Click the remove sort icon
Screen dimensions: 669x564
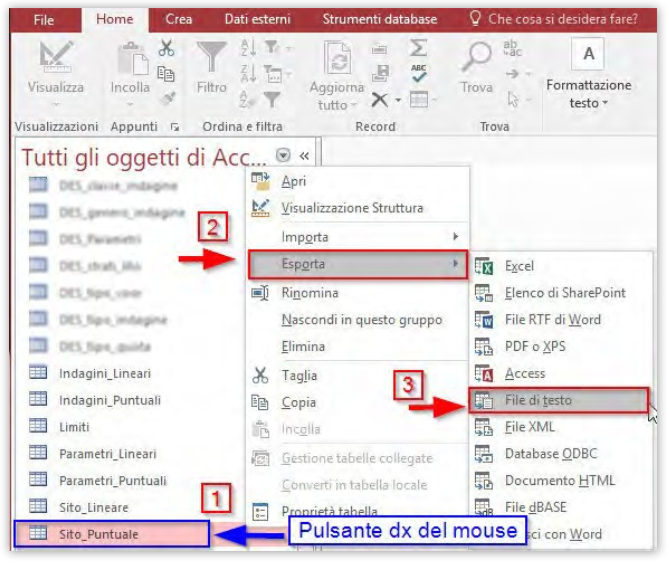point(247,99)
